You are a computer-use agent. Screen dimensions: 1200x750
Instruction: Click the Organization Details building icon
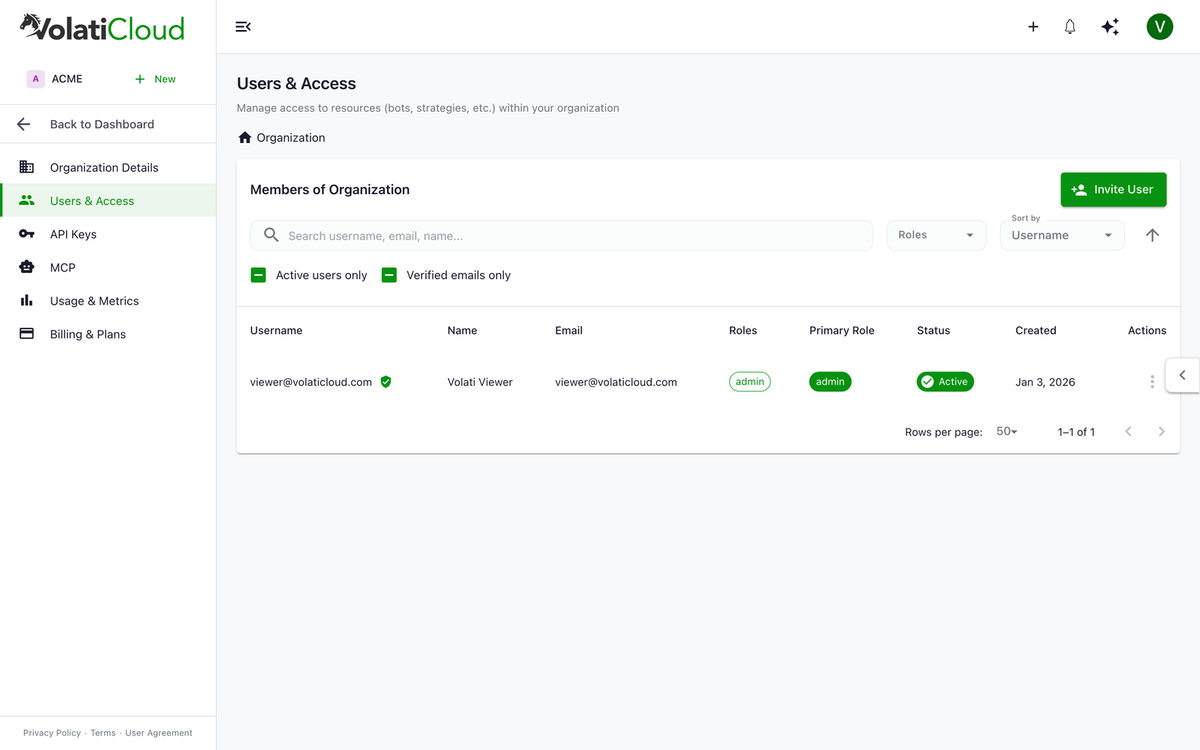point(27,167)
